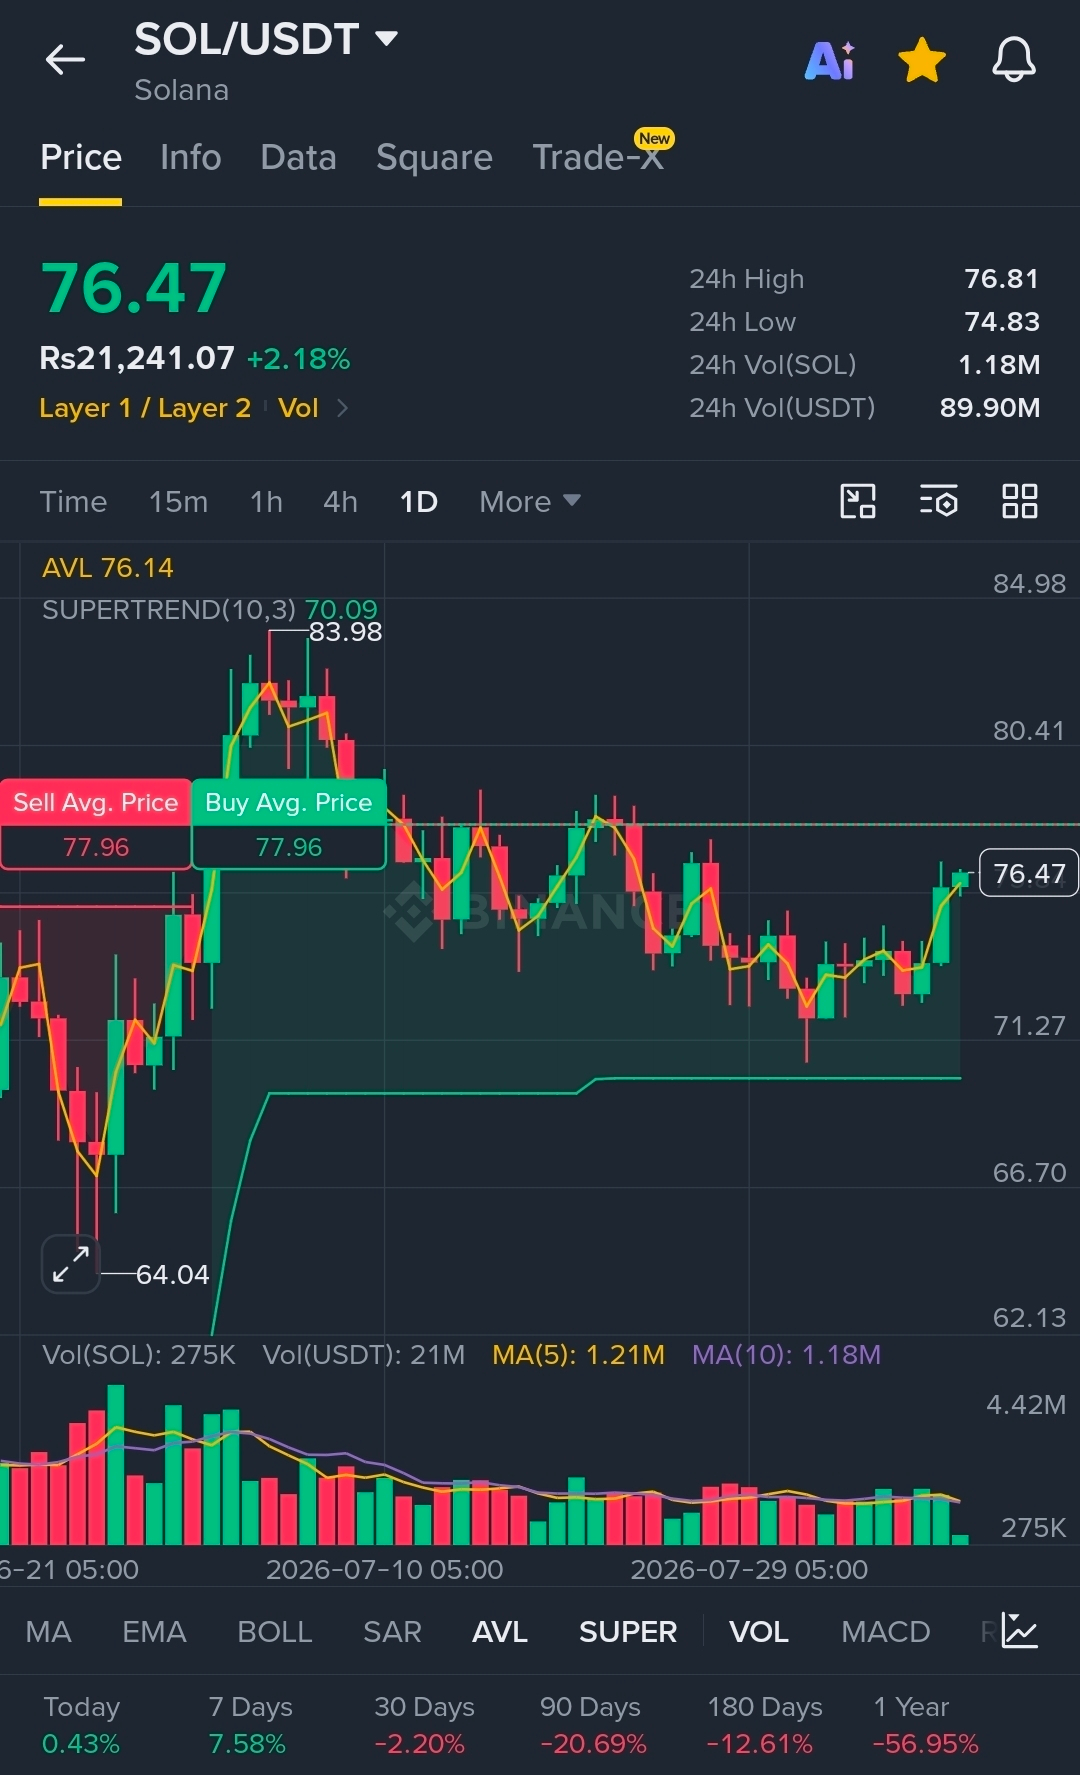Open the Vol category link
Viewport: 1080px width, 1775px height.
(298, 408)
